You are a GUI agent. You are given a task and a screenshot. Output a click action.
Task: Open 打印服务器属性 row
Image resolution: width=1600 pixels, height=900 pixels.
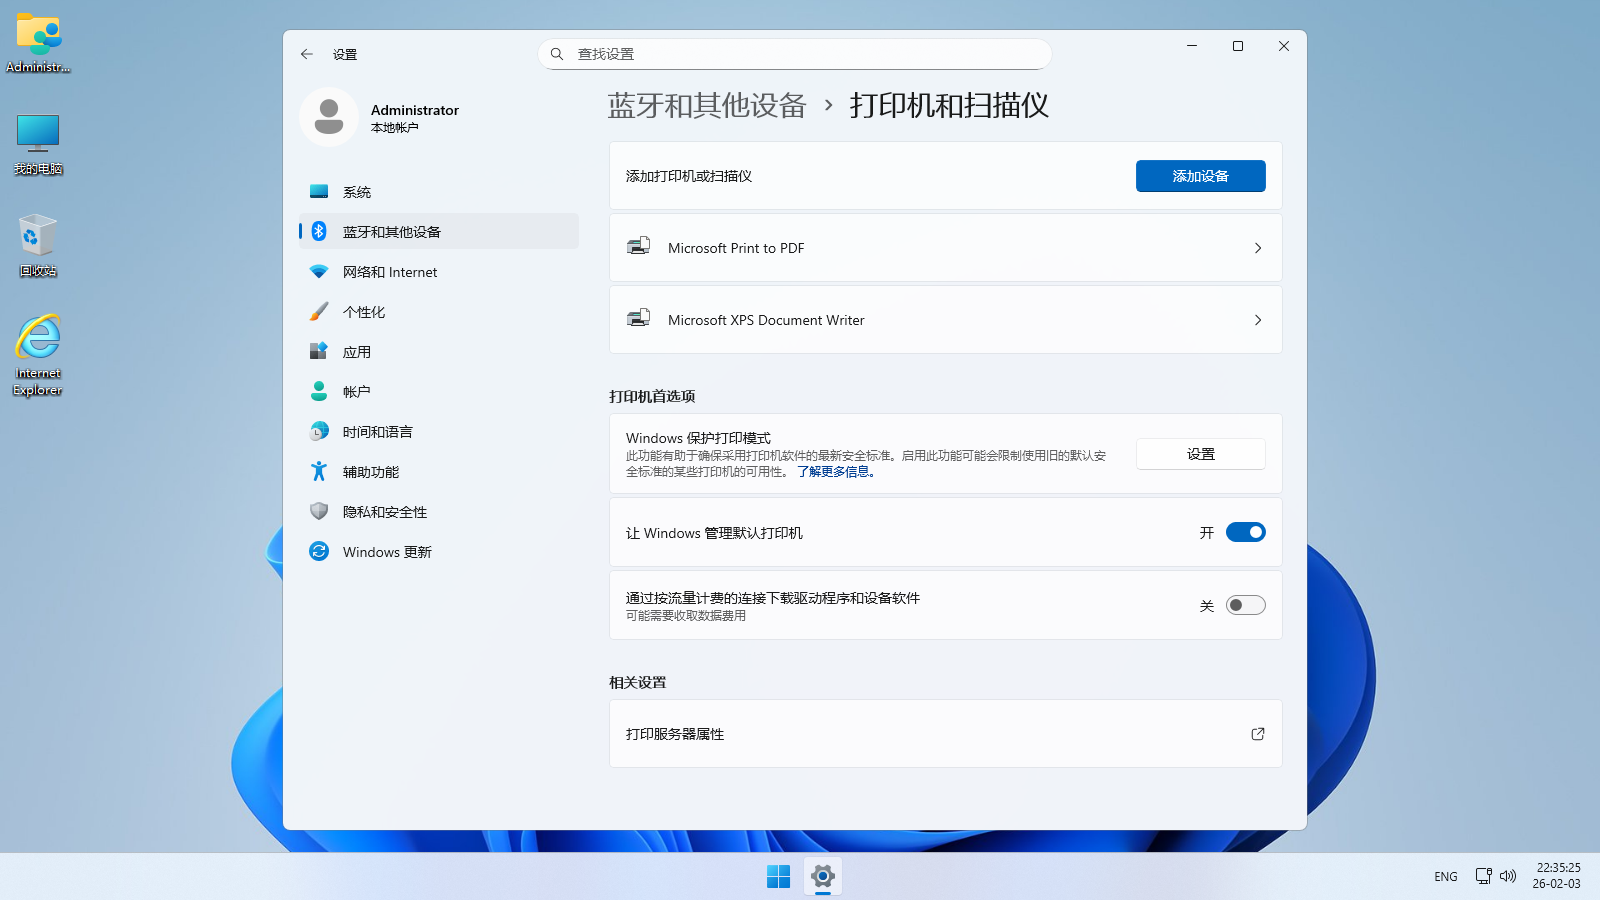946,734
